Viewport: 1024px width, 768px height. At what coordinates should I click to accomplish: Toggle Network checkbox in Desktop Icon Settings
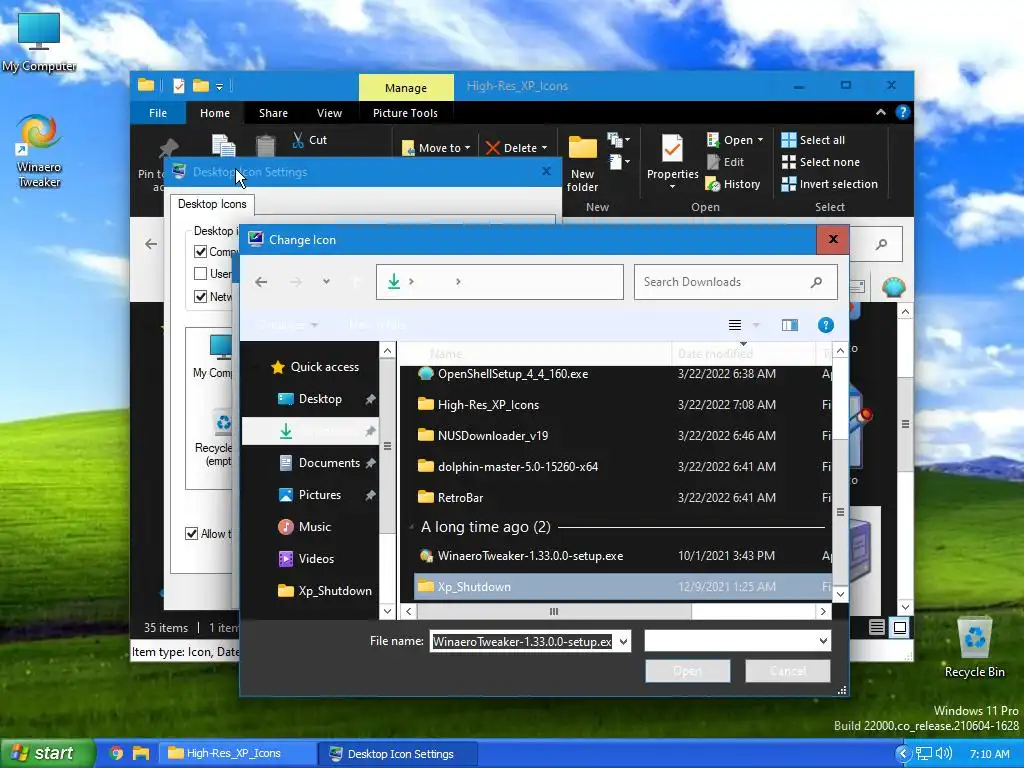200,296
